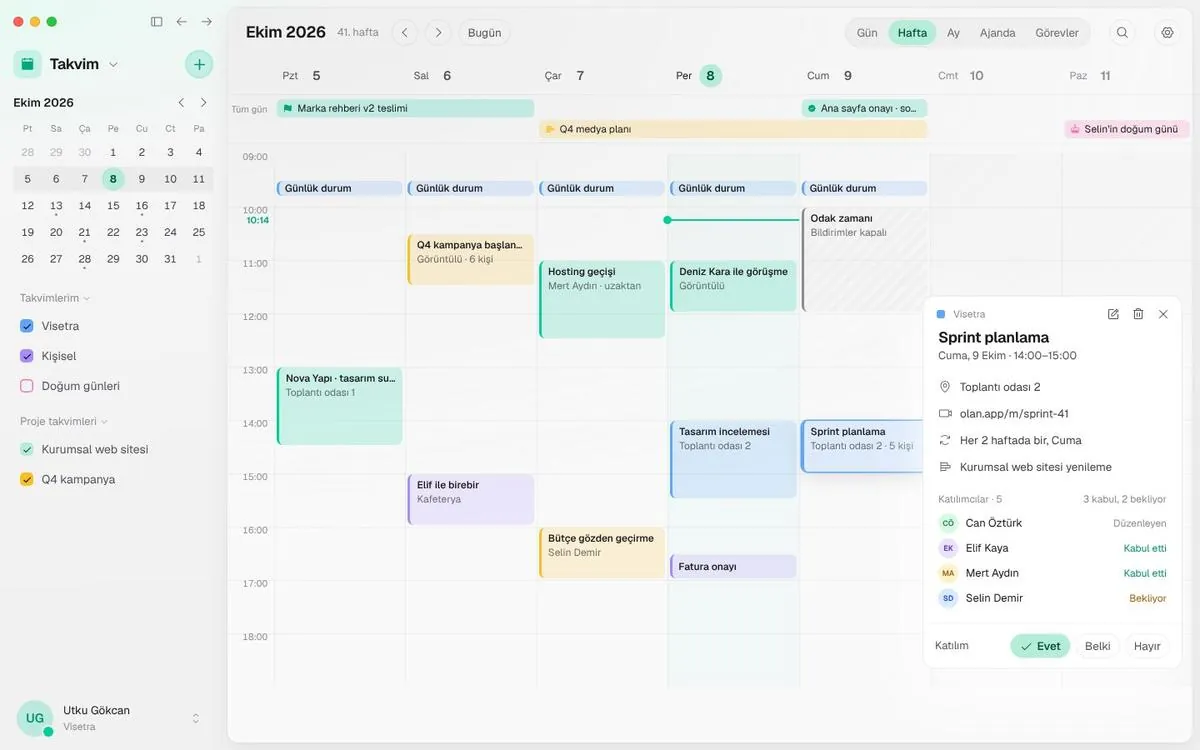Click the green Takvim app icon
This screenshot has width=1200, height=750.
click(28, 64)
